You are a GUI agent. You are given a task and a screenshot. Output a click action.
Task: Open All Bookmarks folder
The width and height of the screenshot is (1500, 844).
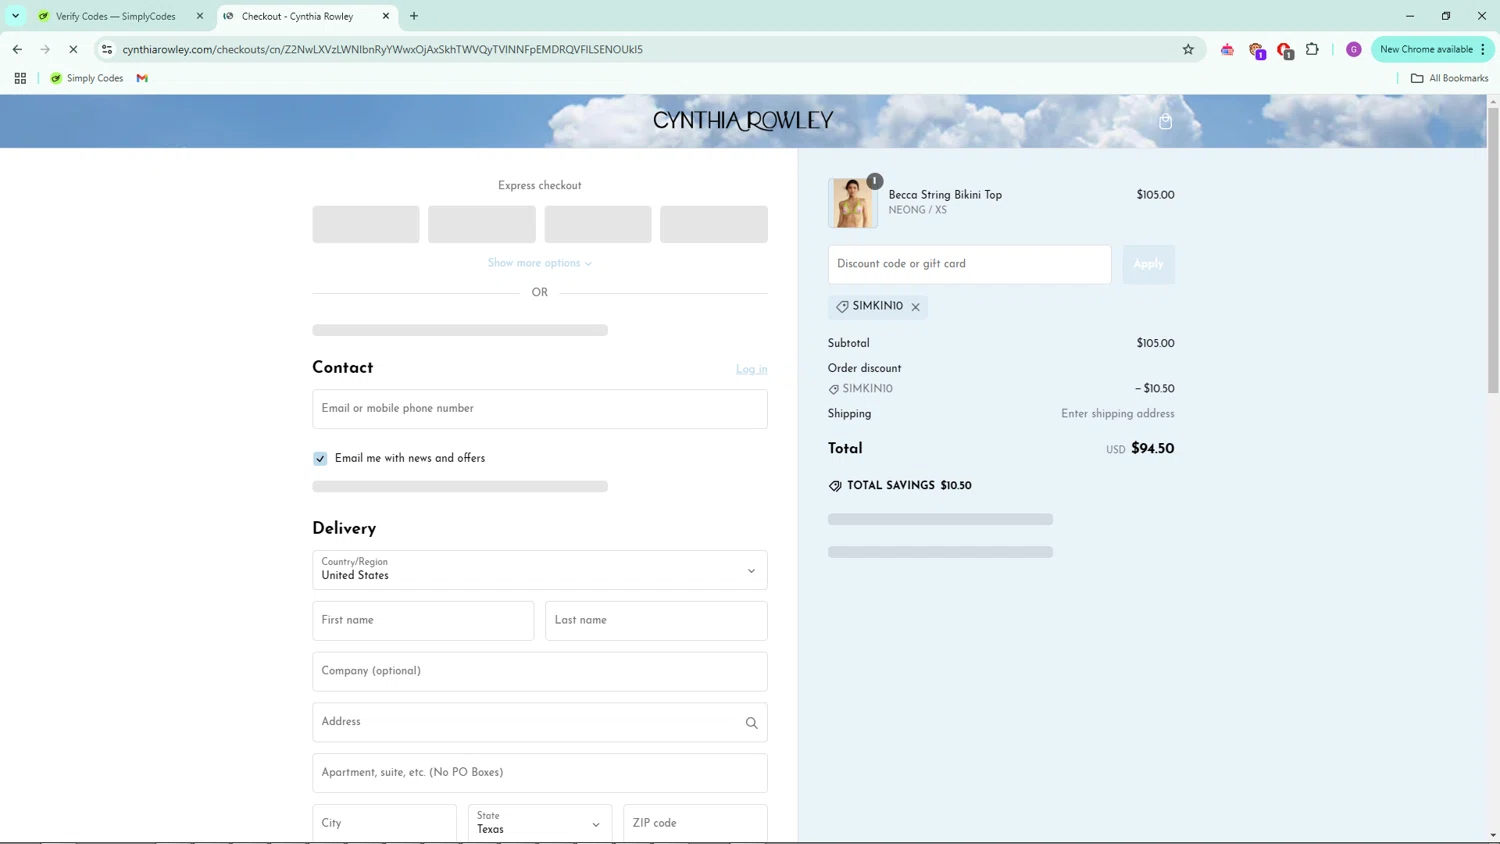coord(1449,78)
